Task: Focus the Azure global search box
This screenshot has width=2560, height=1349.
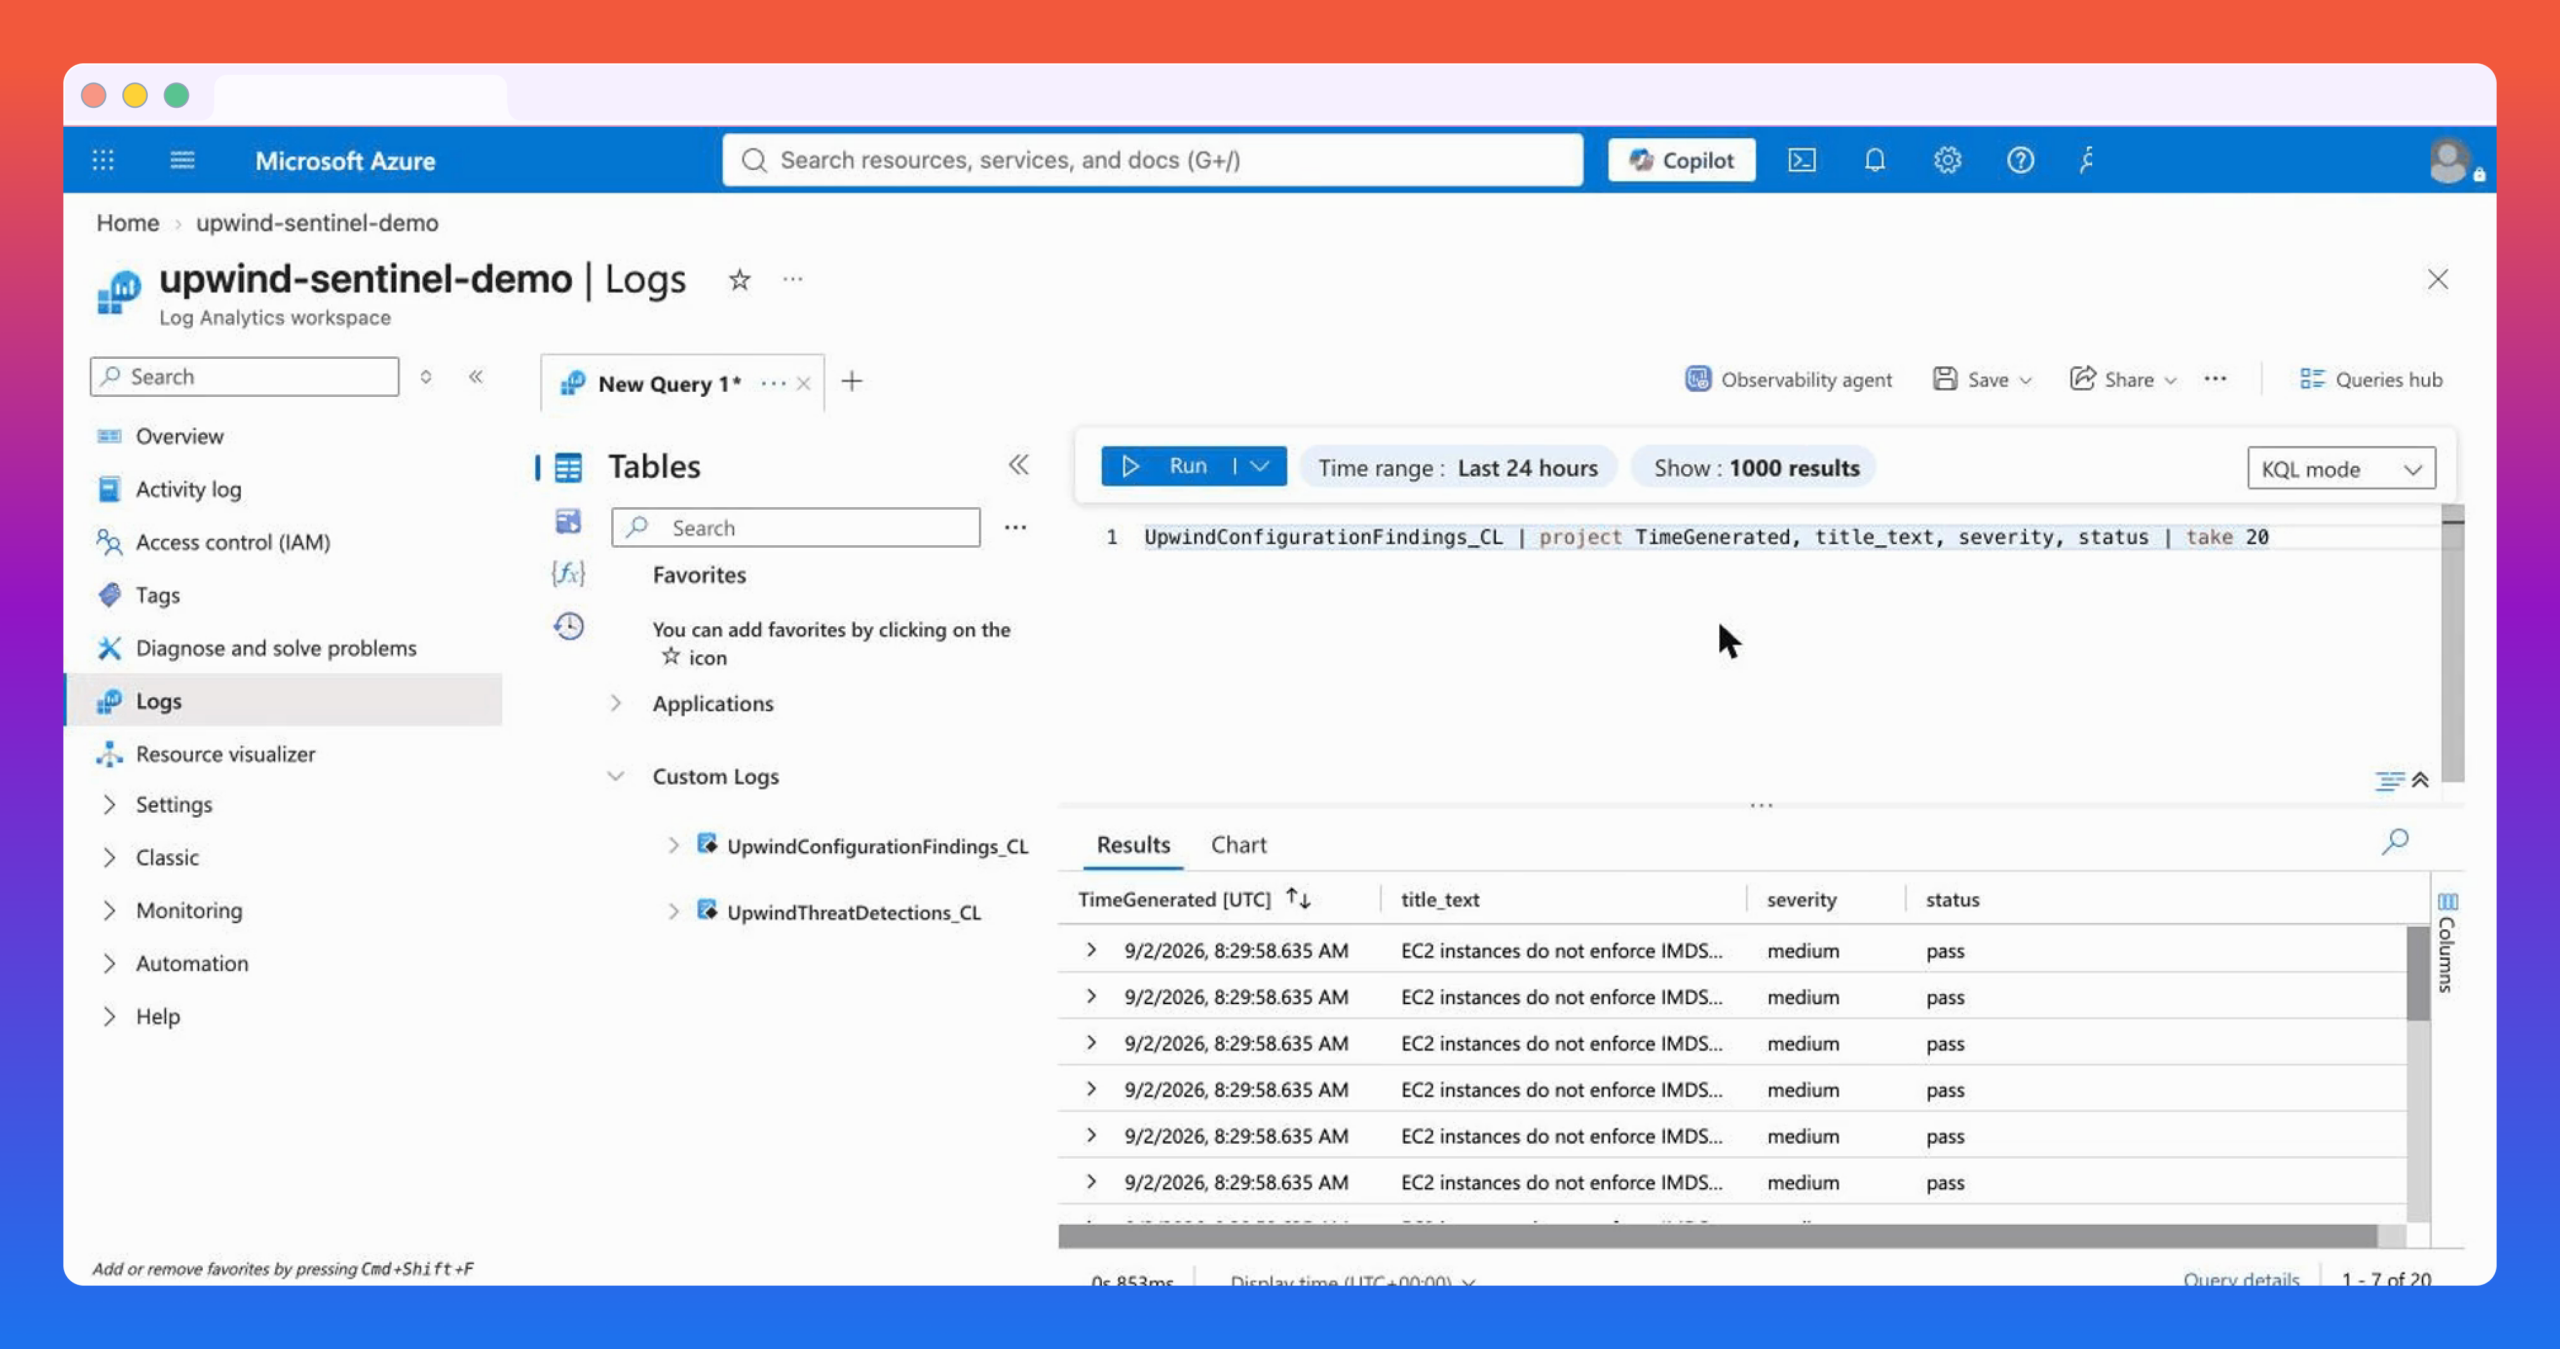Action: 1153,160
